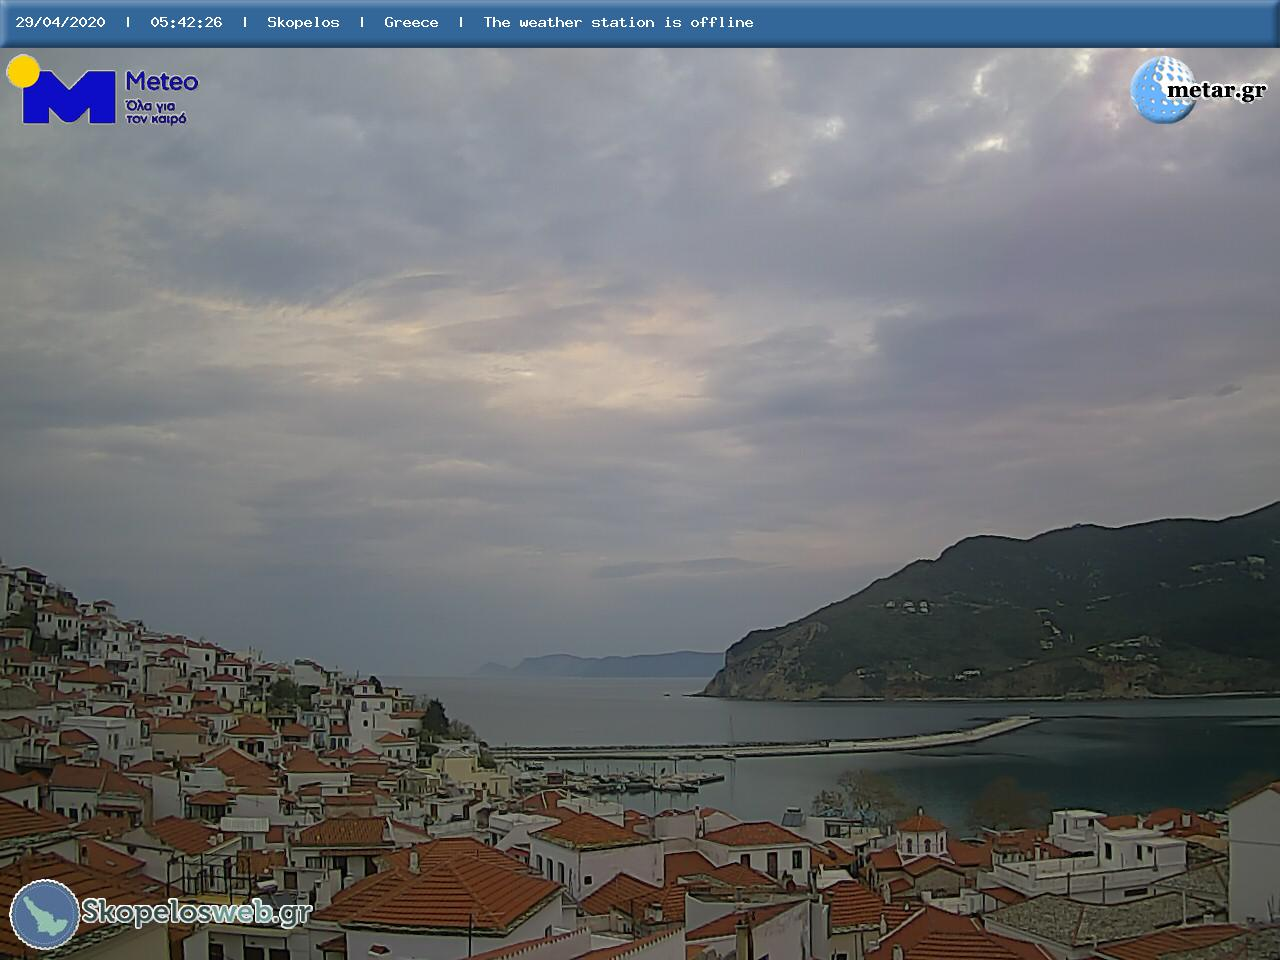Viewport: 1280px width, 960px height.
Task: Select the date text 29/04/2020
Action: [x=60, y=22]
